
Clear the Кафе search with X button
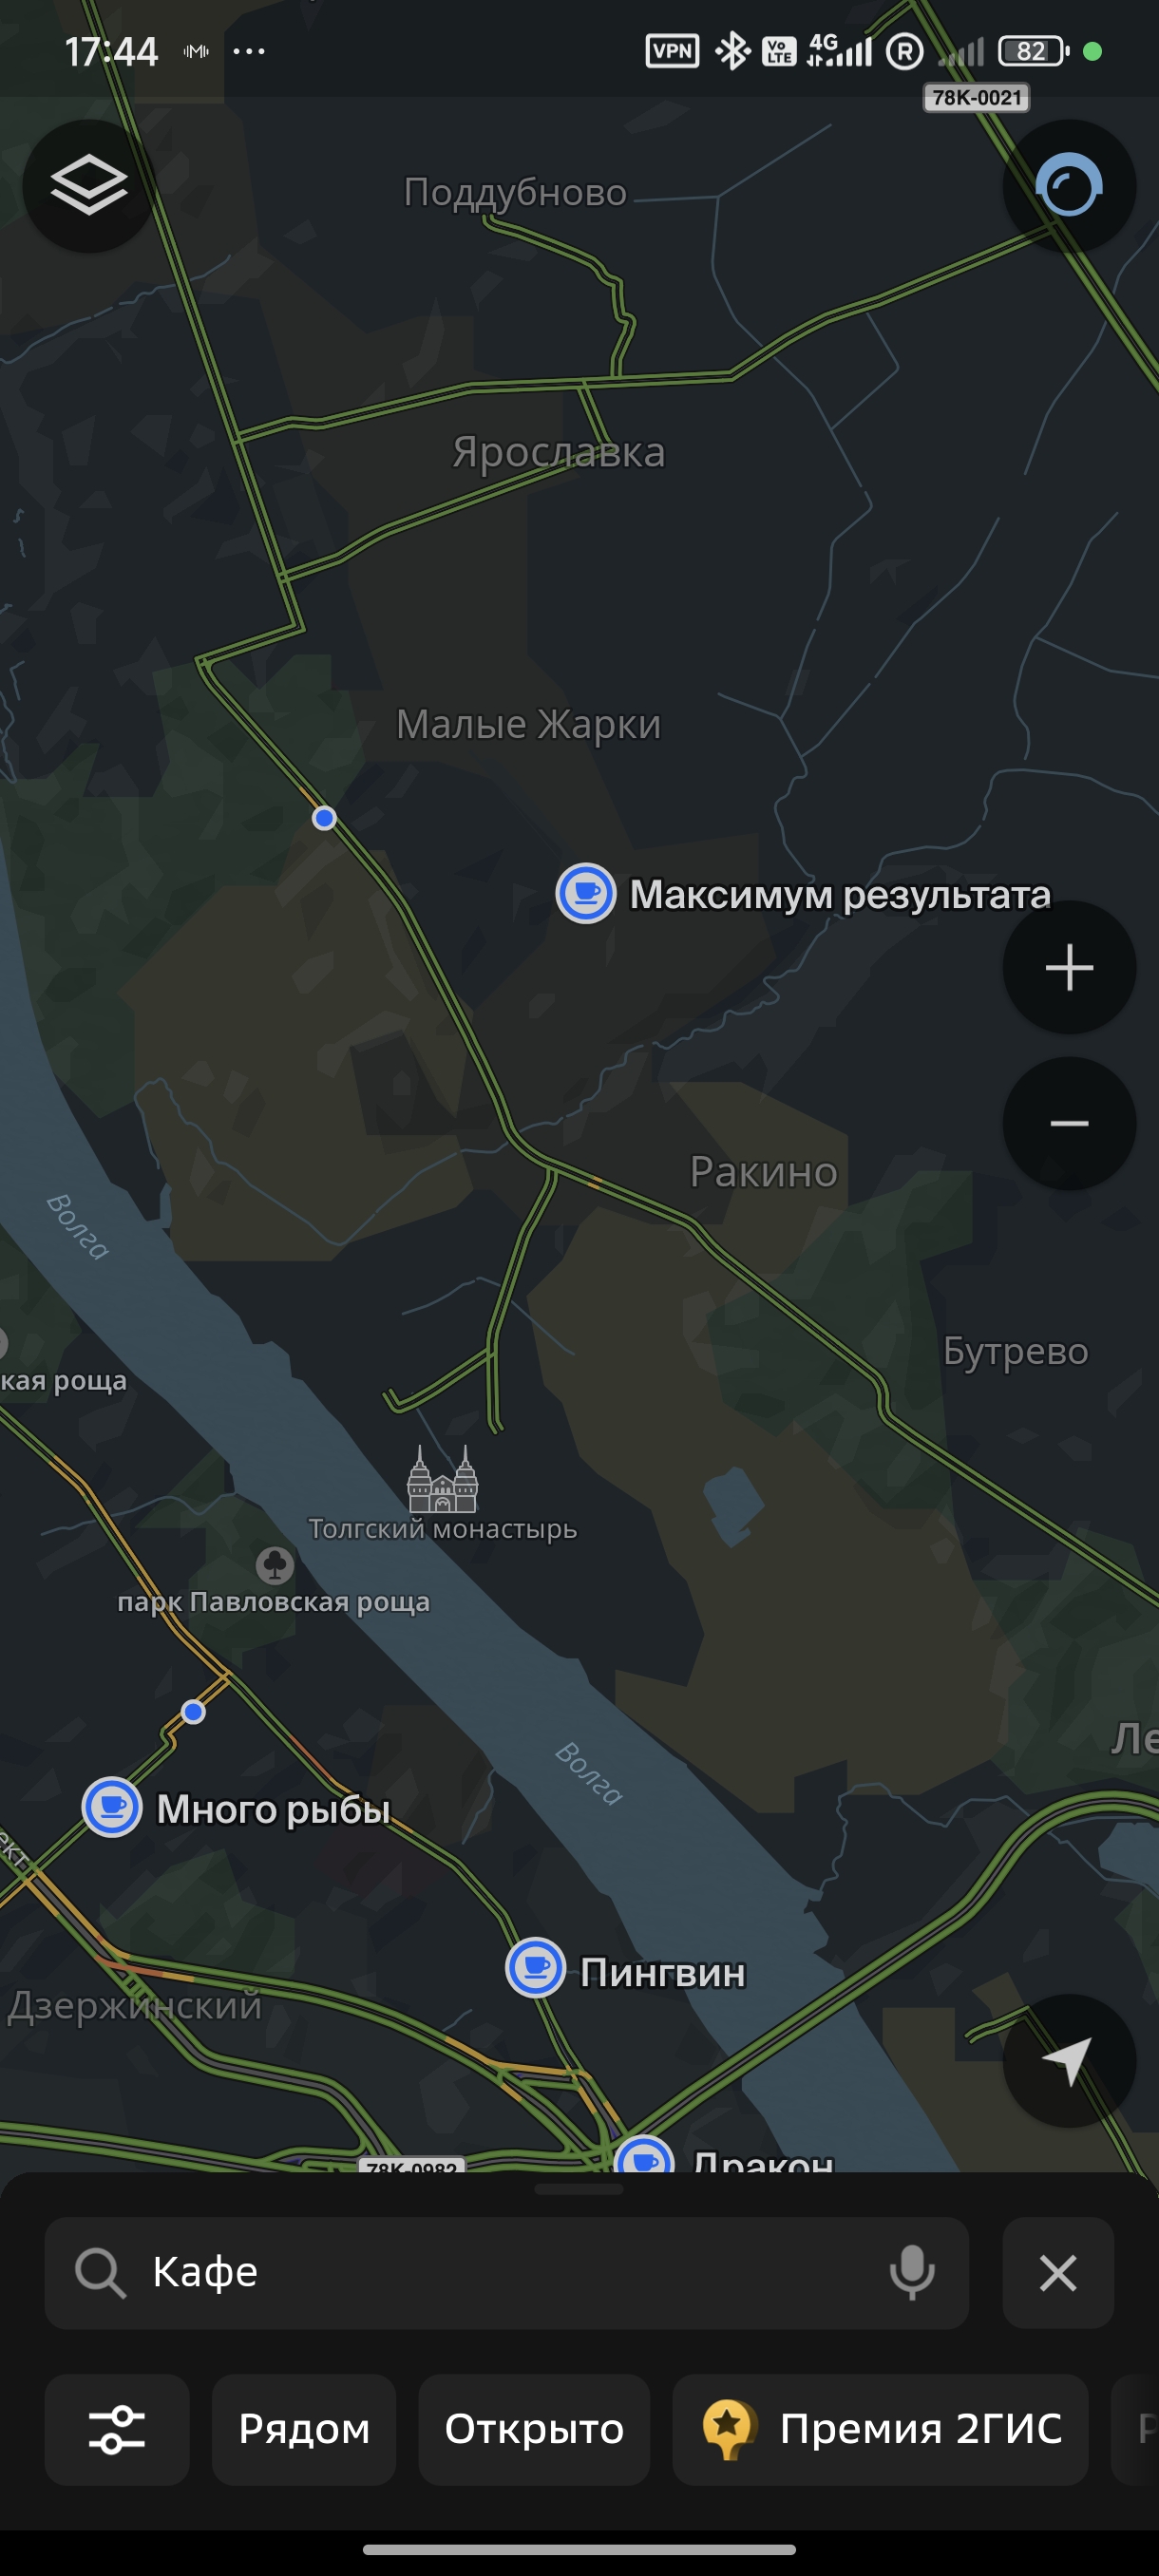point(1058,2272)
